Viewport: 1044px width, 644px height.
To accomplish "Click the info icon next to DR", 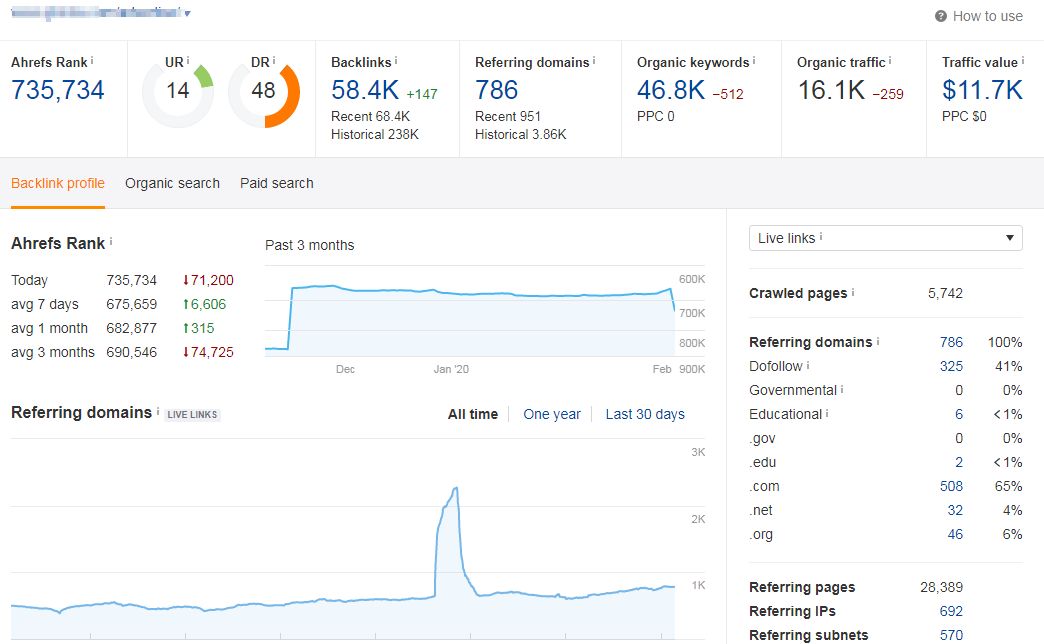I will (273, 61).
